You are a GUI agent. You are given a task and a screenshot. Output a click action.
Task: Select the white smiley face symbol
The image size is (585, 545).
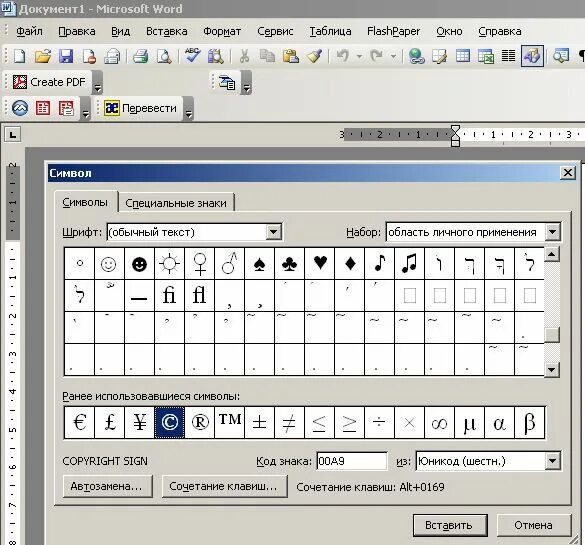(109, 264)
